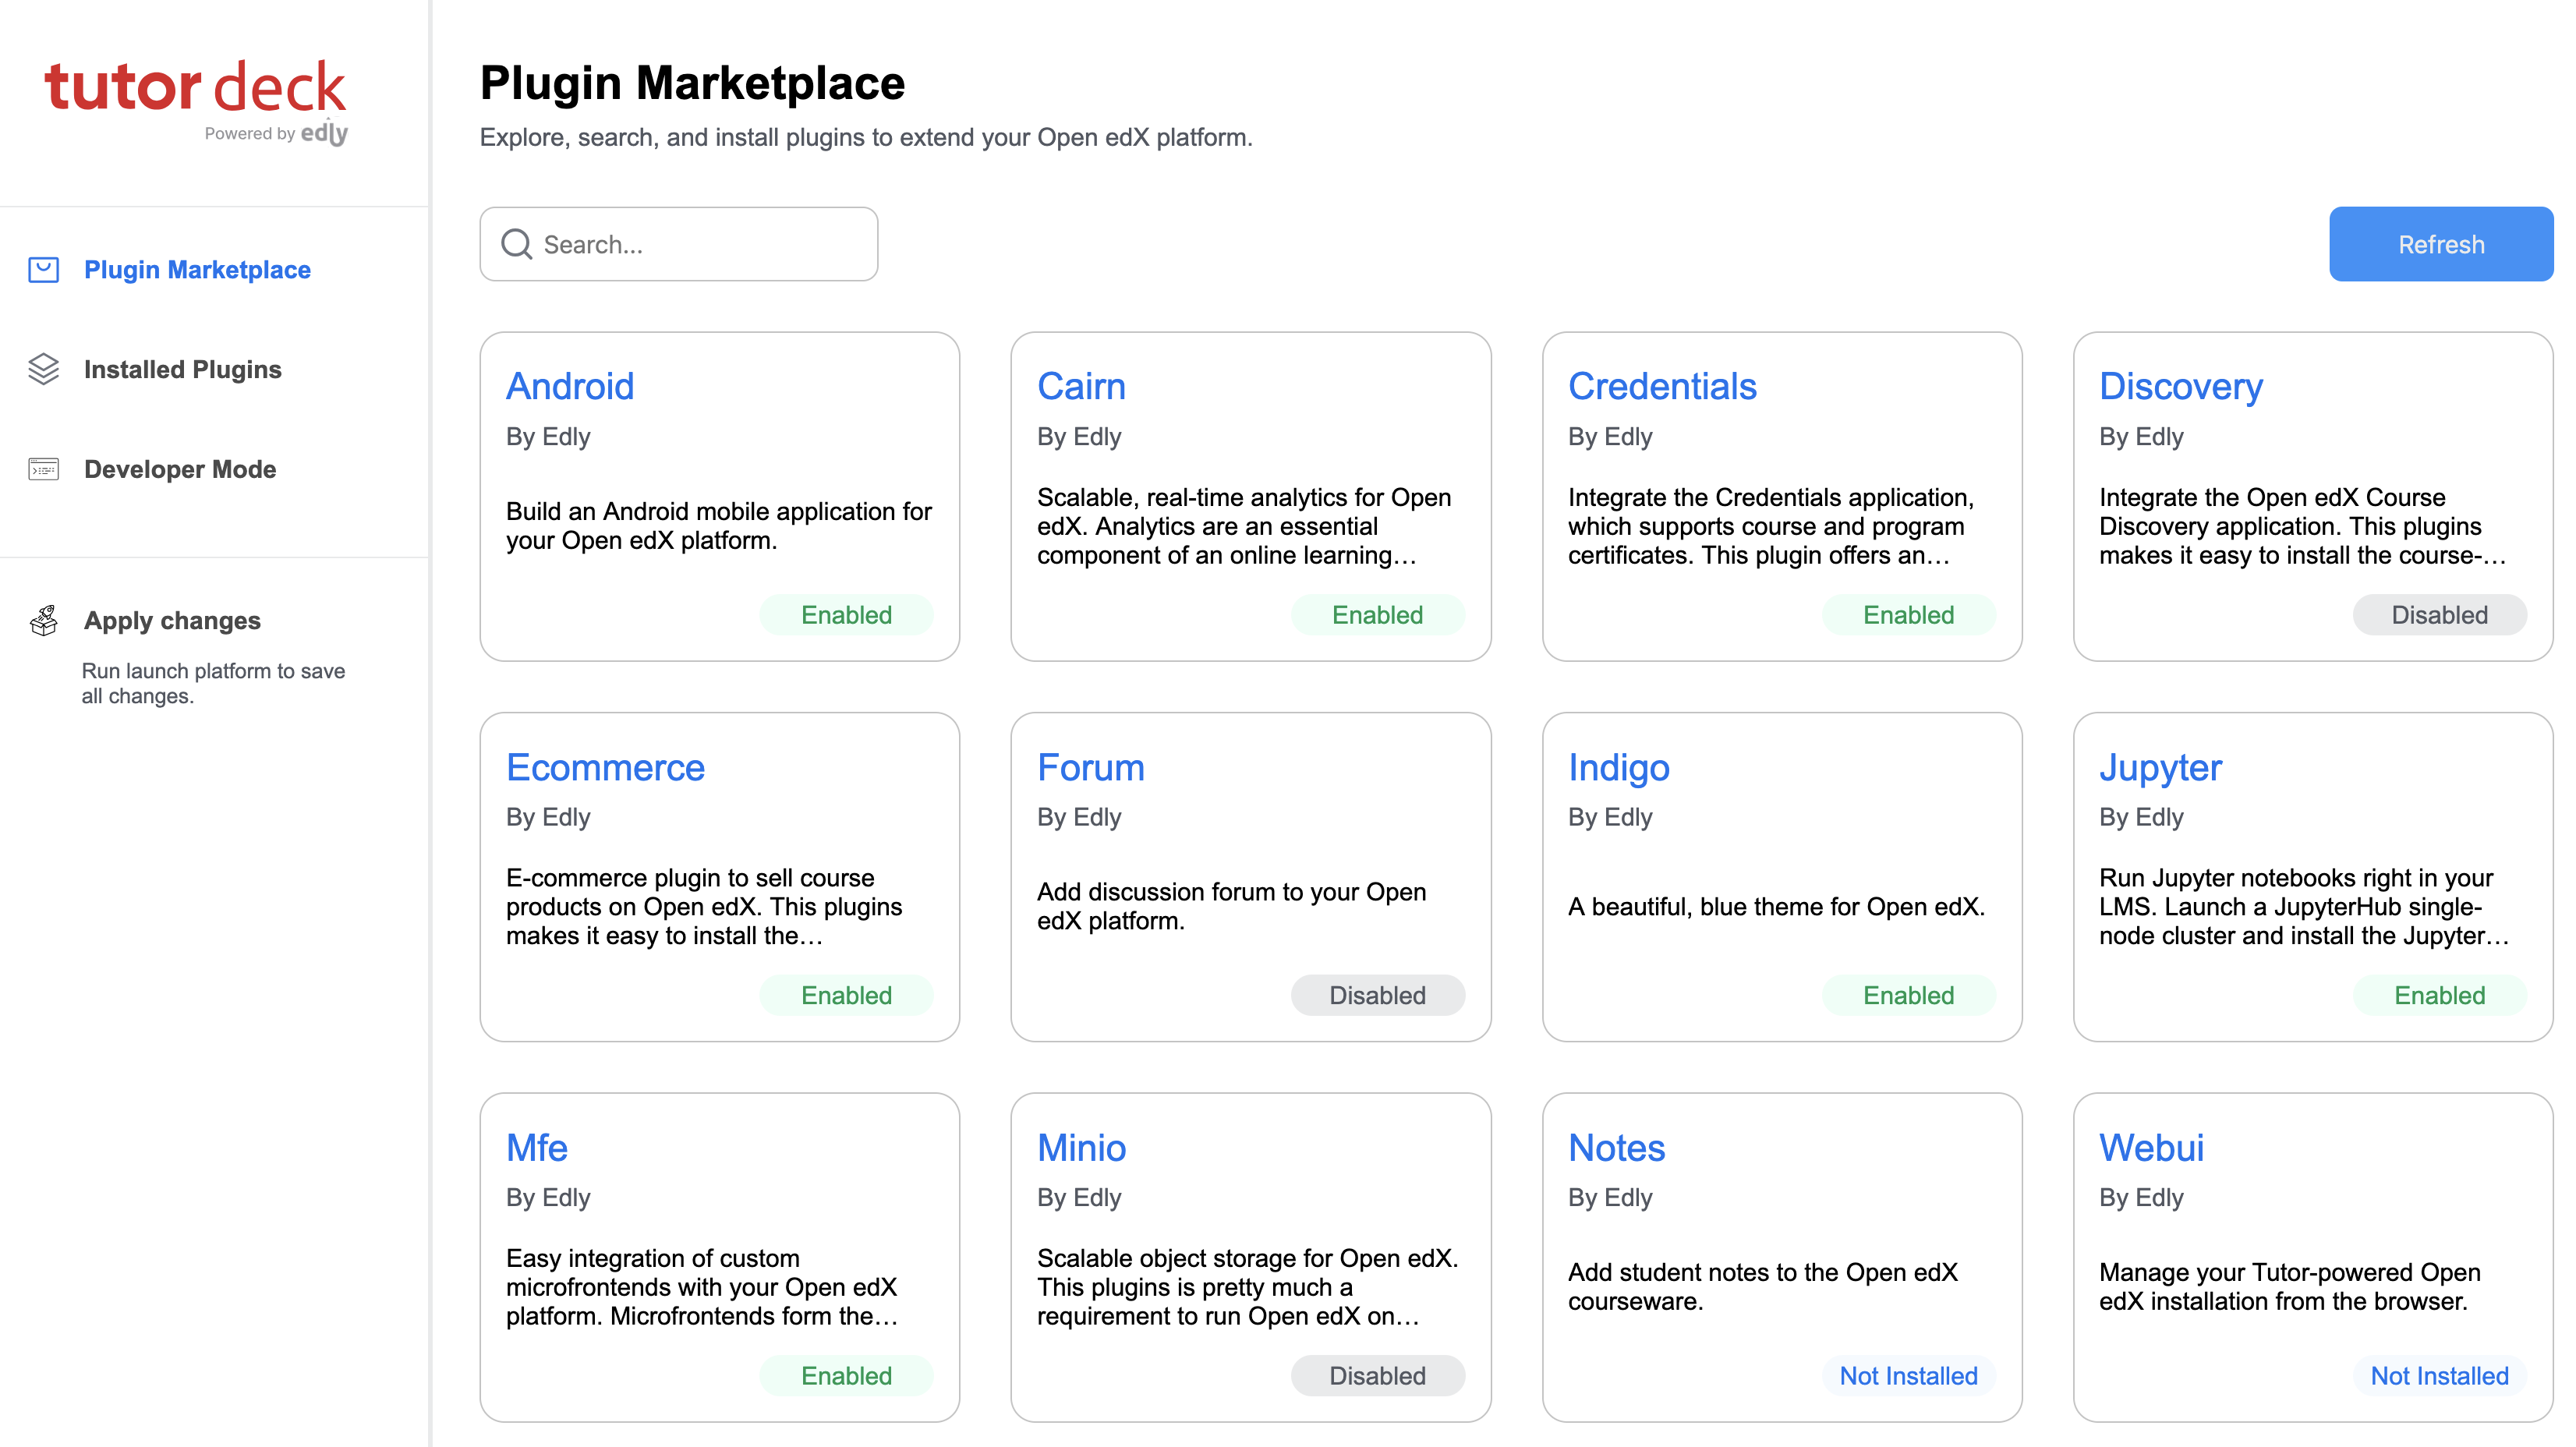Click the Search plugins input field

679,244
